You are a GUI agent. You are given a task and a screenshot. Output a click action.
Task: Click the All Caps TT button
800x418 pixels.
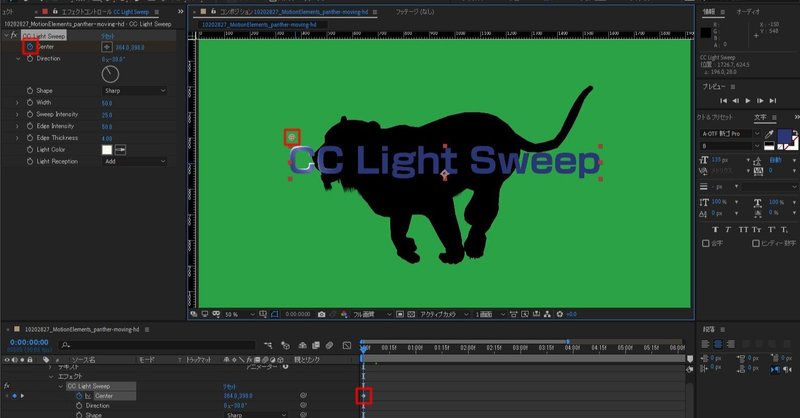point(743,230)
